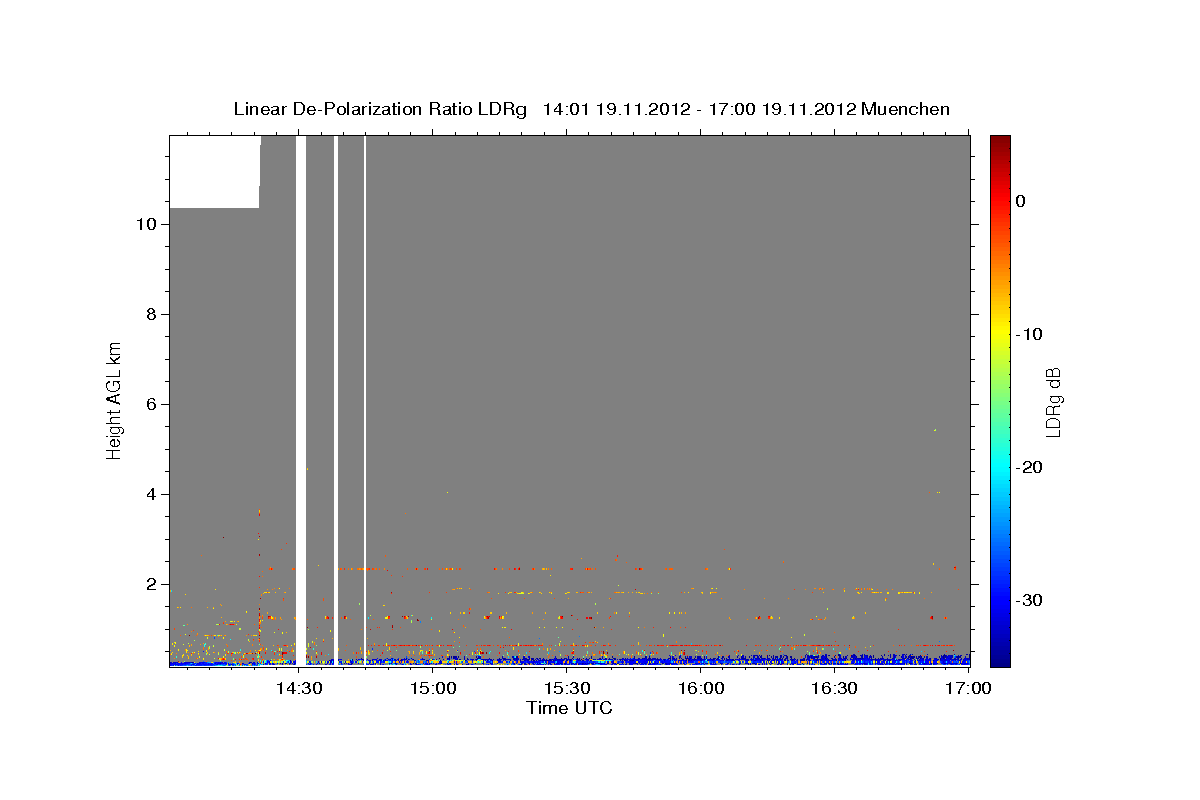The height and width of the screenshot is (800, 1200).
Task: Click the 16:30 time tick label
Action: coord(836,688)
